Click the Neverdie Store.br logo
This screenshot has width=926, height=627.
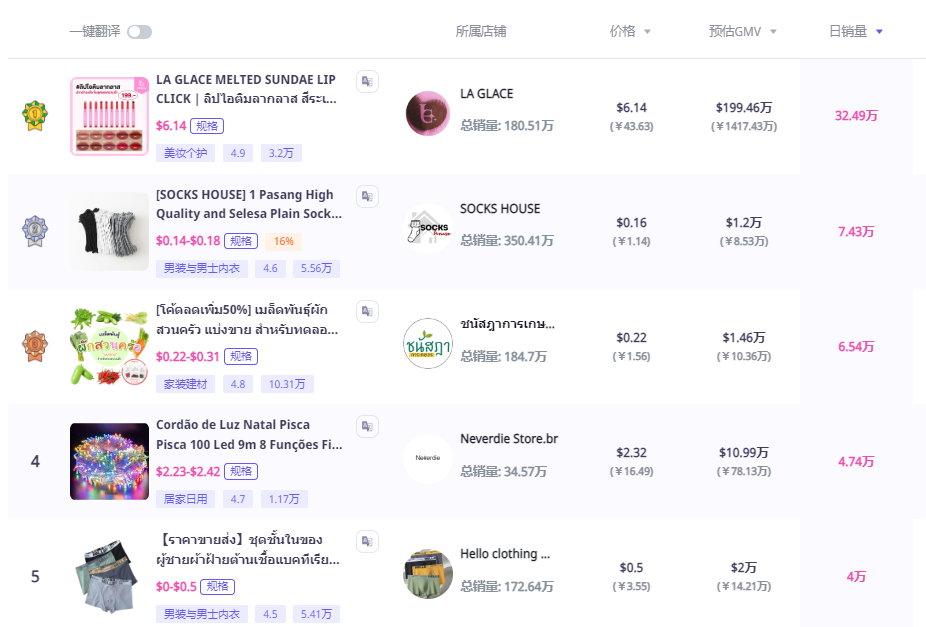tap(427, 459)
